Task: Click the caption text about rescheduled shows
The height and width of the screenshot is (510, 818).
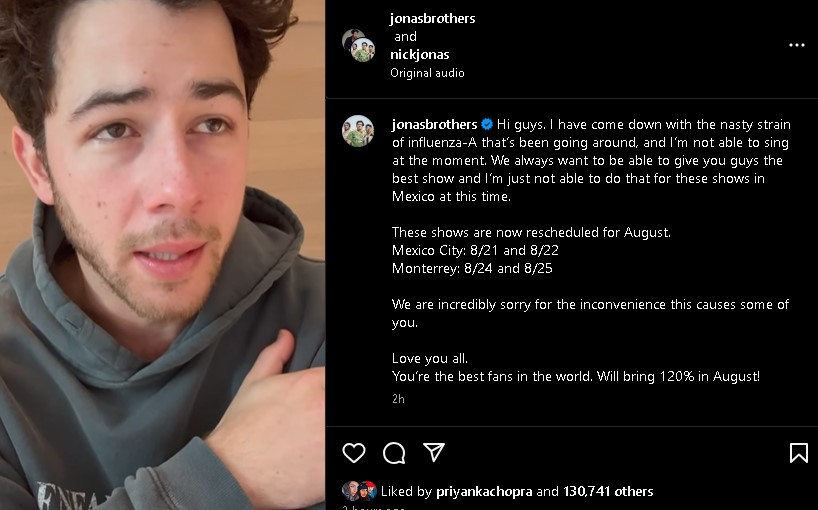Action: 531,233
